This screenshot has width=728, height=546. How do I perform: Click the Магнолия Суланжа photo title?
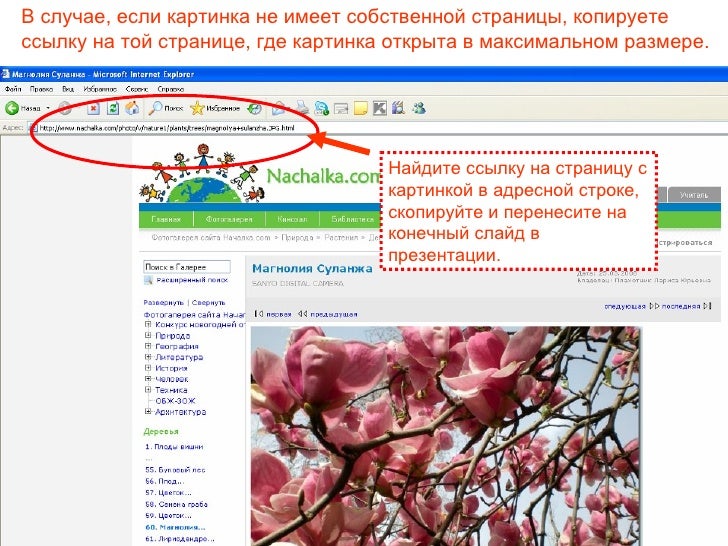pyautogui.click(x=312, y=268)
